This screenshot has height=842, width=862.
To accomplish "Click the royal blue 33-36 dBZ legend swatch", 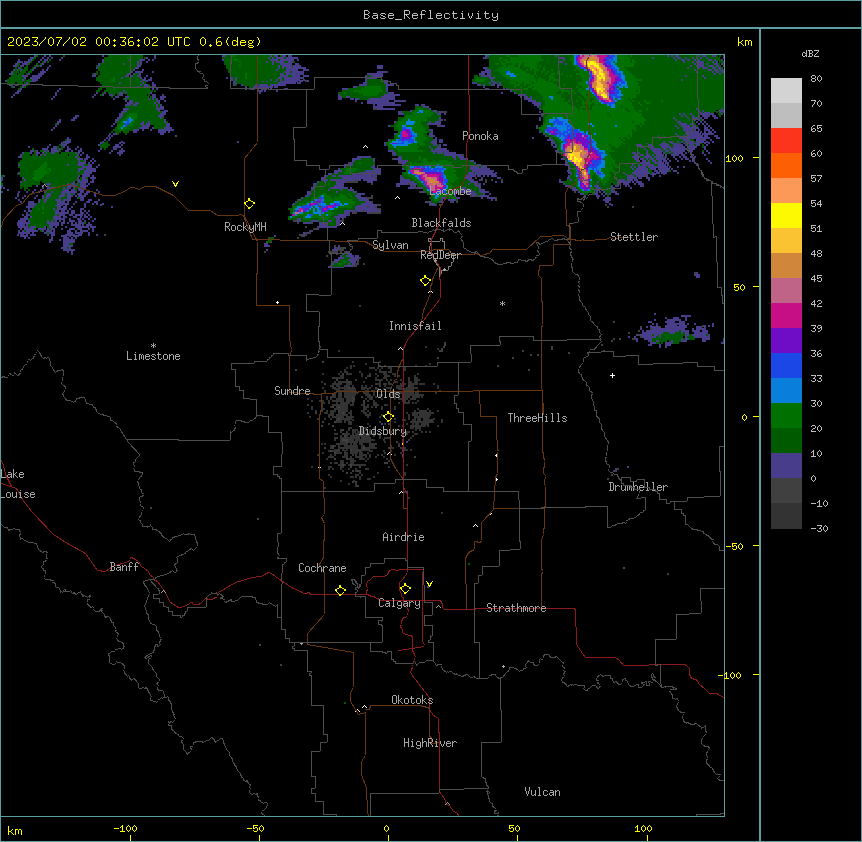I will tap(786, 365).
